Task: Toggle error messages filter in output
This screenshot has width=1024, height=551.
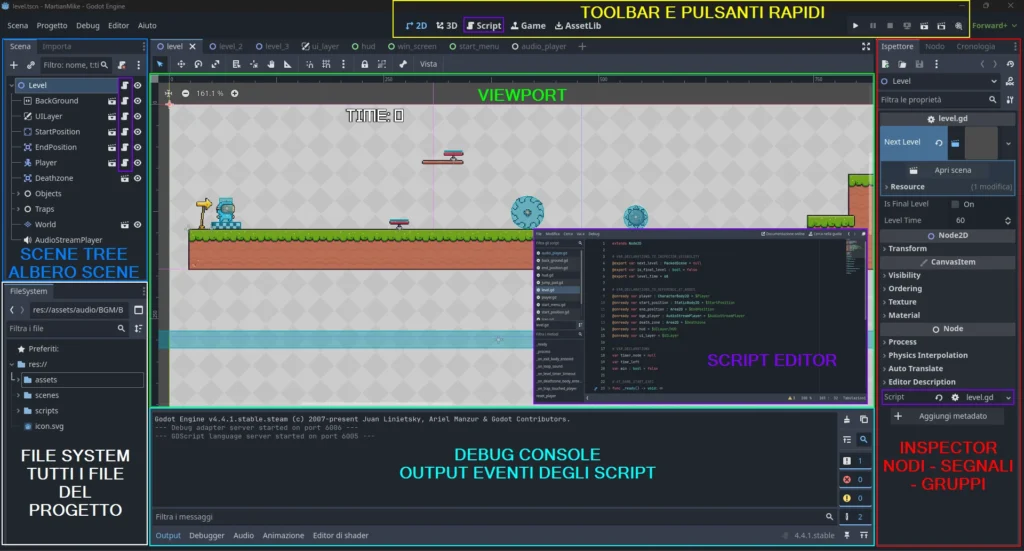Action: tap(854, 479)
